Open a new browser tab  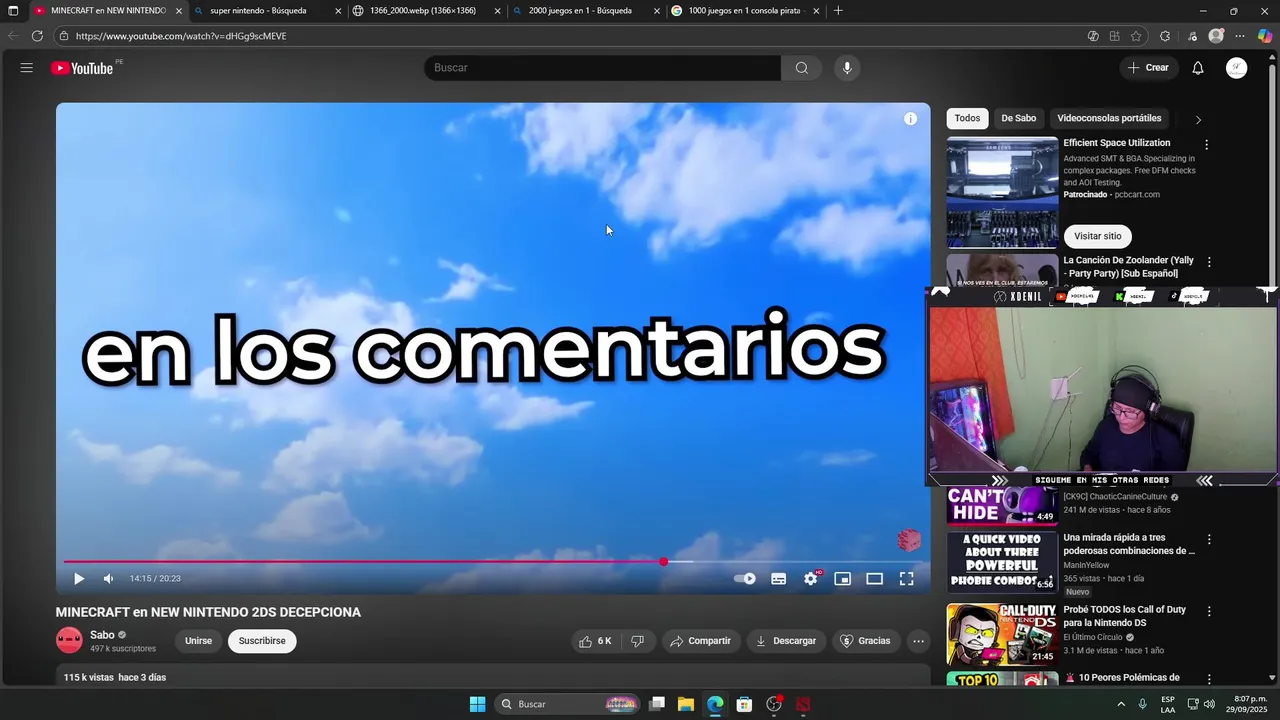(x=838, y=11)
